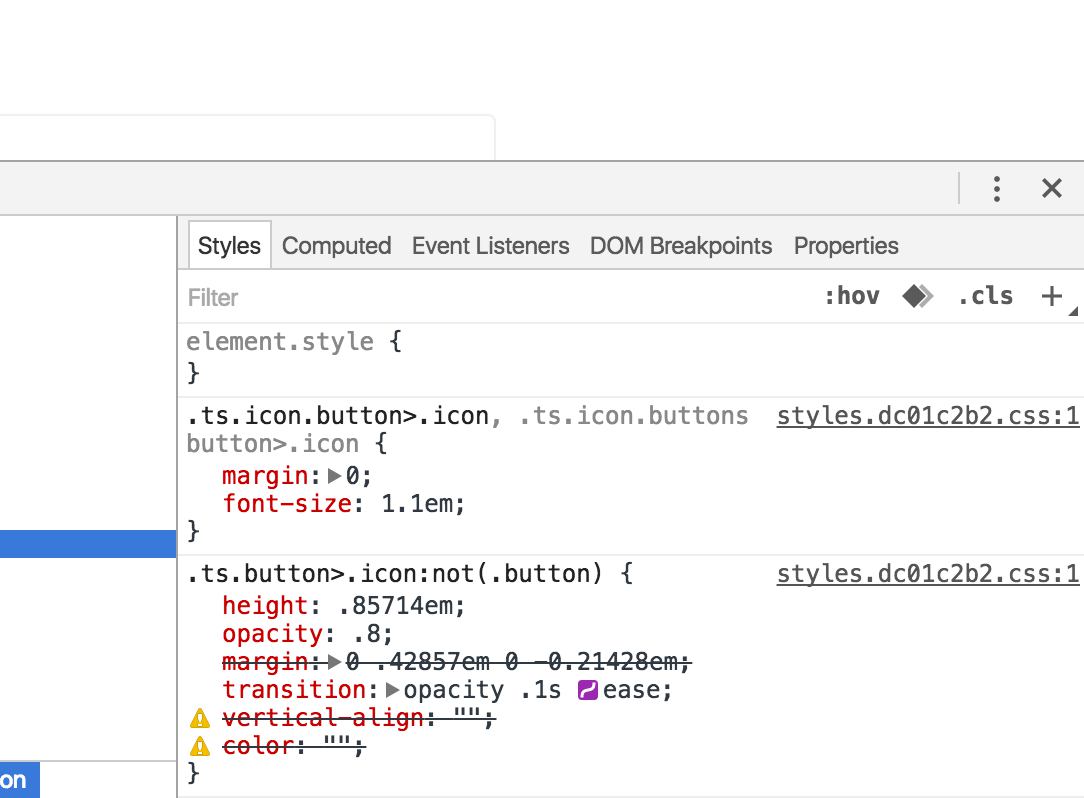Toggle the .cls element classes panel
The height and width of the screenshot is (798, 1084).
985,296
